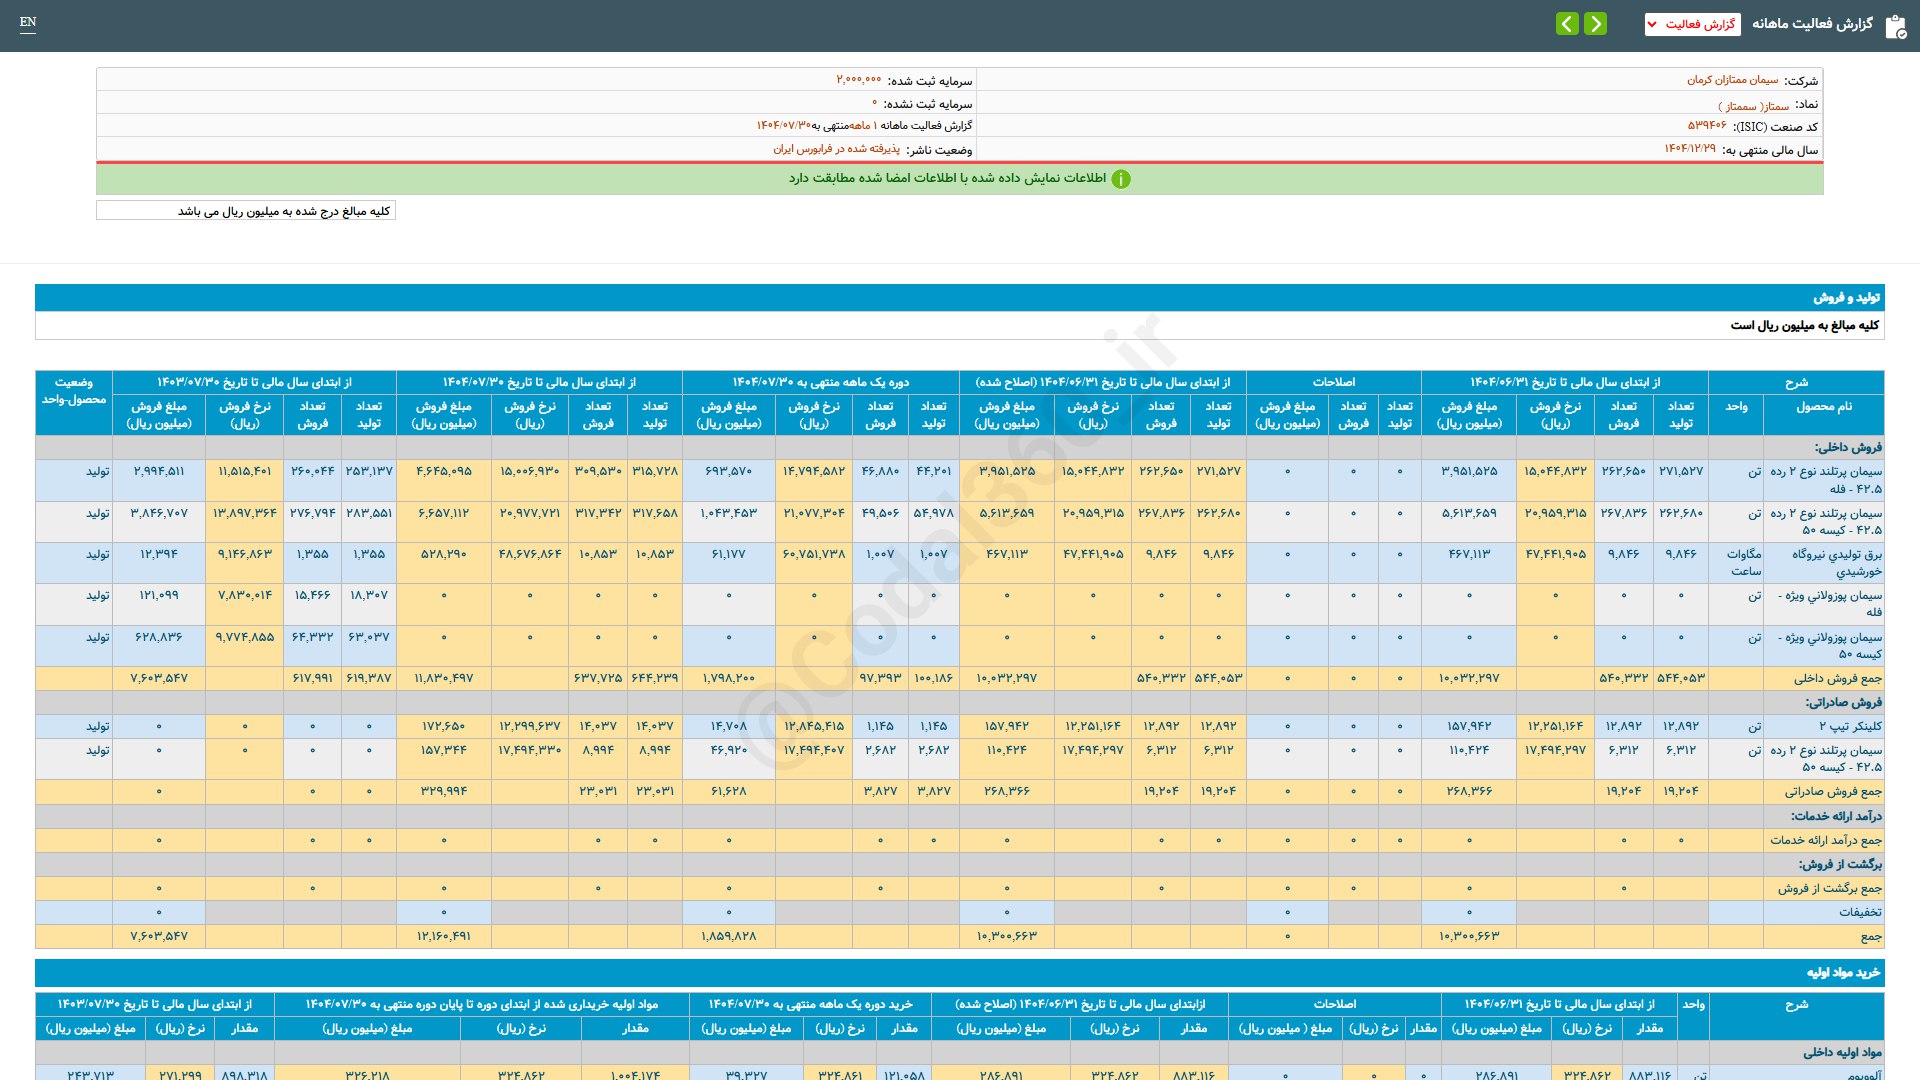
Task: Click the symbol link سمتاز (سممتاز)
Action: click(1753, 105)
